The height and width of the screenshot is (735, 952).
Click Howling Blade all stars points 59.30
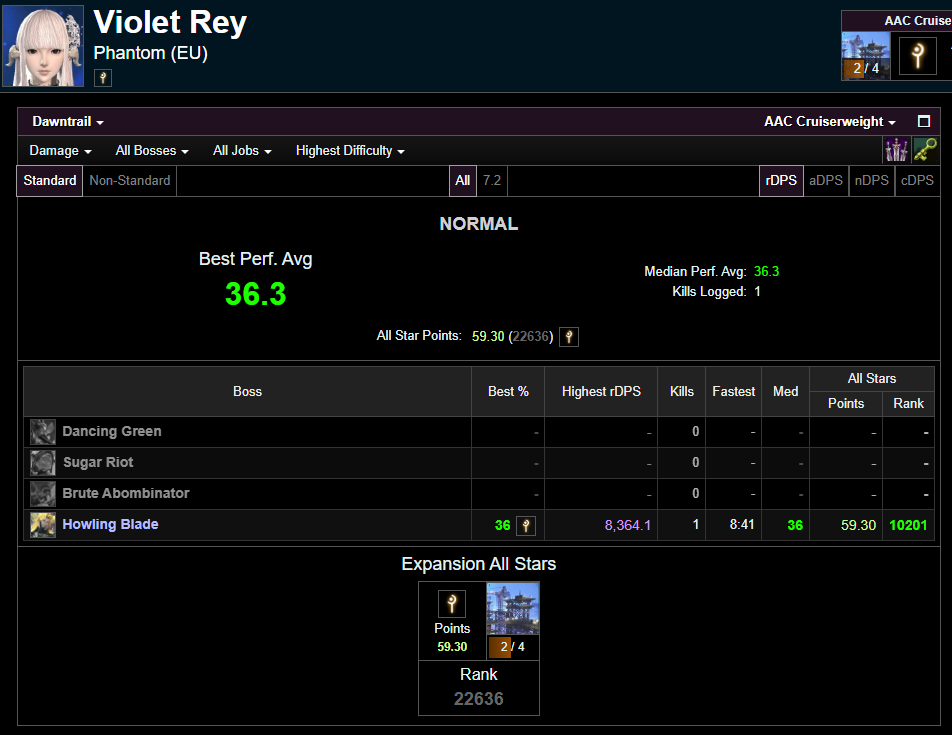(x=858, y=526)
